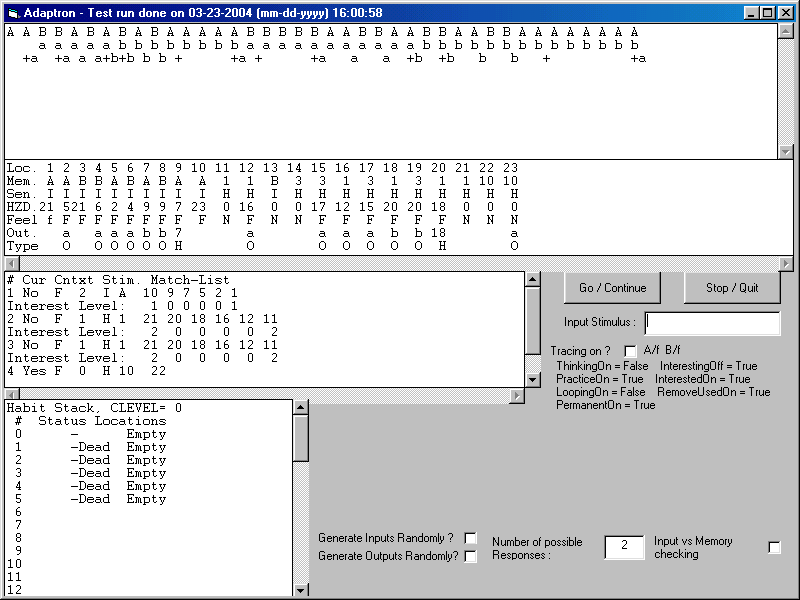
Task: Click down arrow of Match-List pane scrollbar
Action: (x=533, y=379)
